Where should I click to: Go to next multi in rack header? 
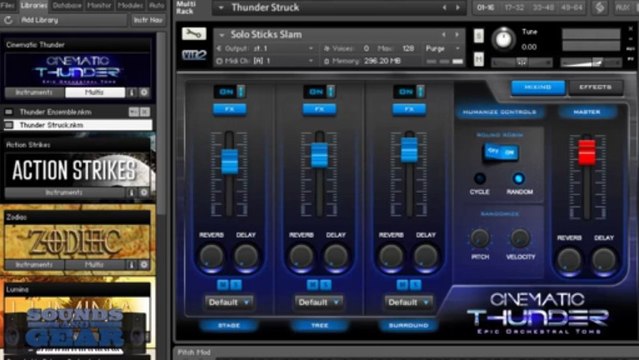tap(458, 7)
